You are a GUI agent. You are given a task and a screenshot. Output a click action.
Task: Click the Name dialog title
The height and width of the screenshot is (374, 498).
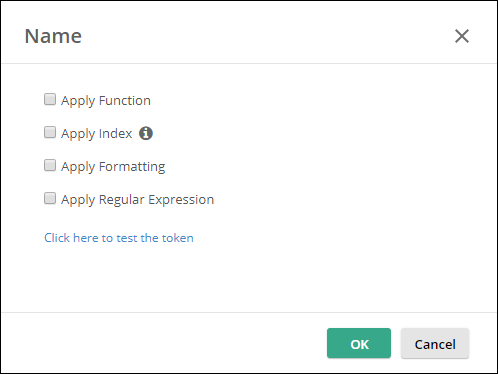pyautogui.click(x=53, y=36)
